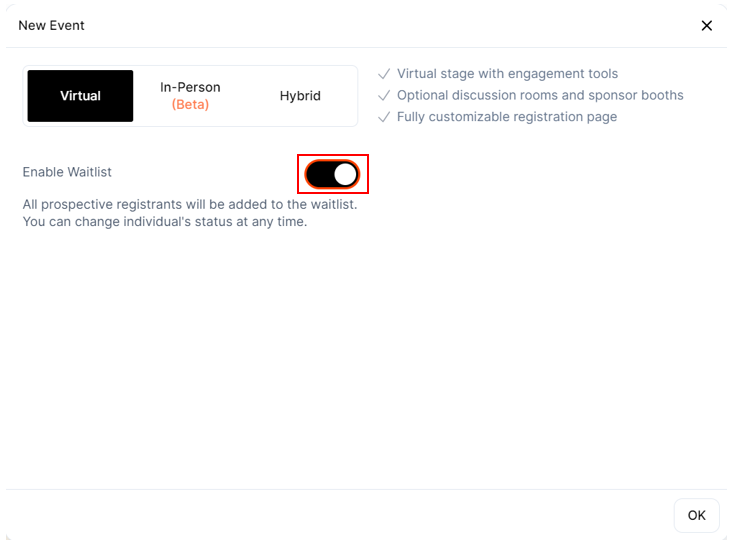Click checkmark icon beside Virtual stage feature
The height and width of the screenshot is (549, 736).
tap(384, 74)
